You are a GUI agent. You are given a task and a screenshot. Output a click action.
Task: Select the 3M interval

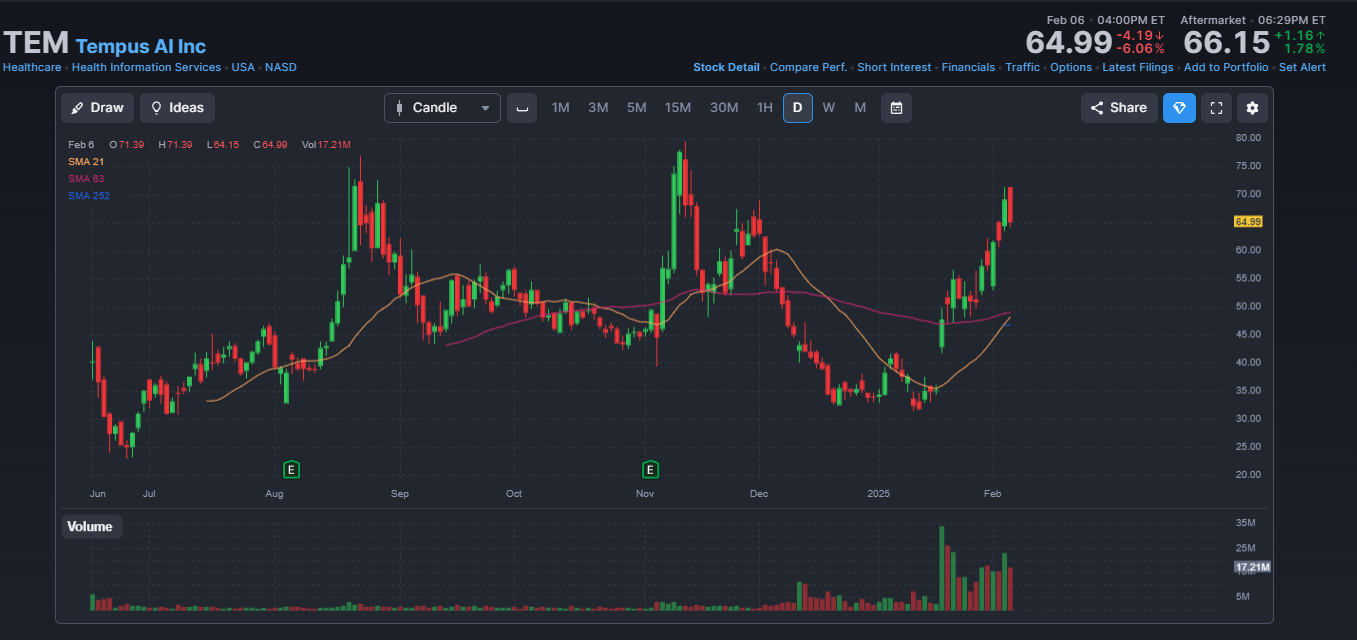[x=598, y=108]
